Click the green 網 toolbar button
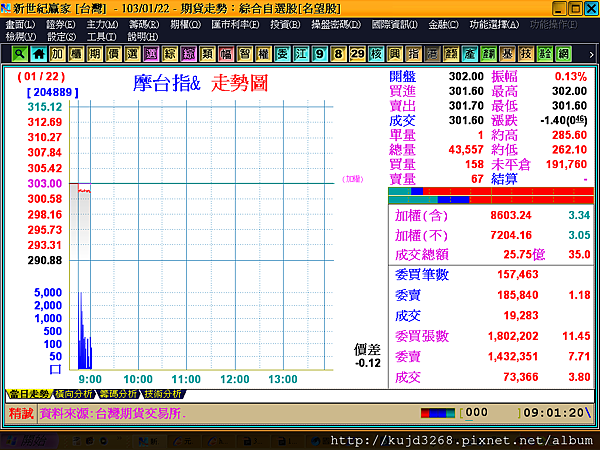Viewport: 600px width, 450px height. (563, 54)
